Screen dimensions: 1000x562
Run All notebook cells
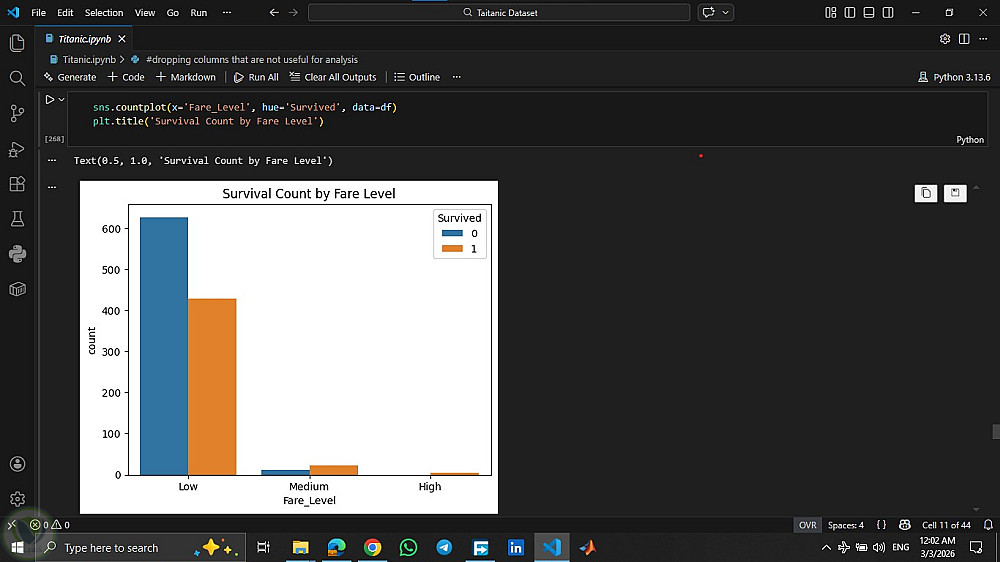tap(256, 77)
